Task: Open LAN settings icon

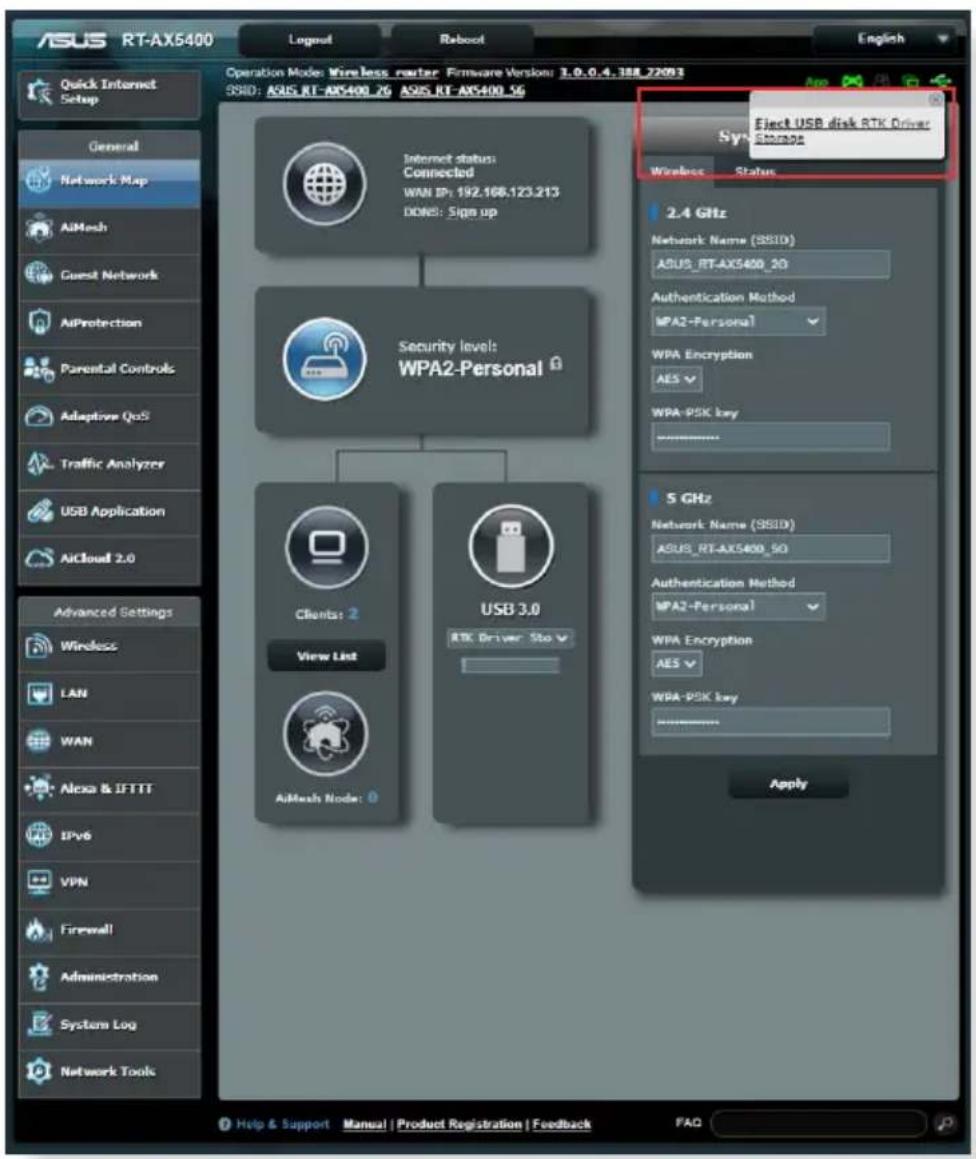Action: 38,693
